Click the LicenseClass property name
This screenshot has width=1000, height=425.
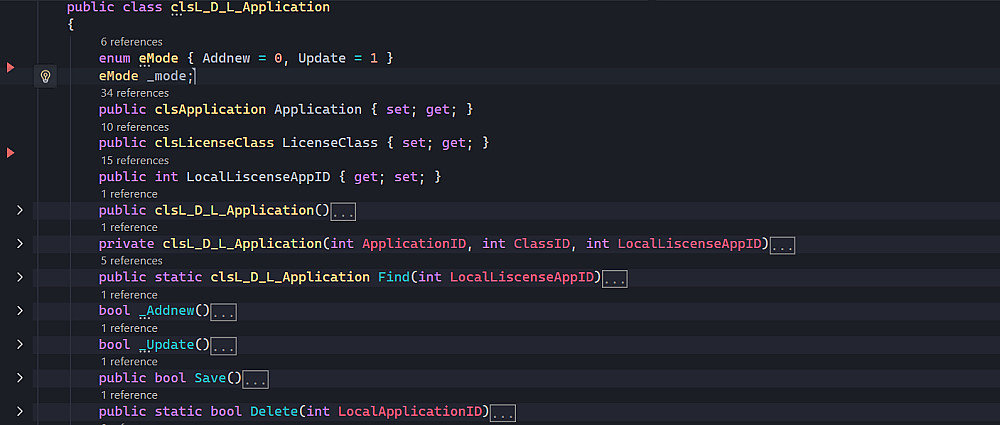(330, 143)
